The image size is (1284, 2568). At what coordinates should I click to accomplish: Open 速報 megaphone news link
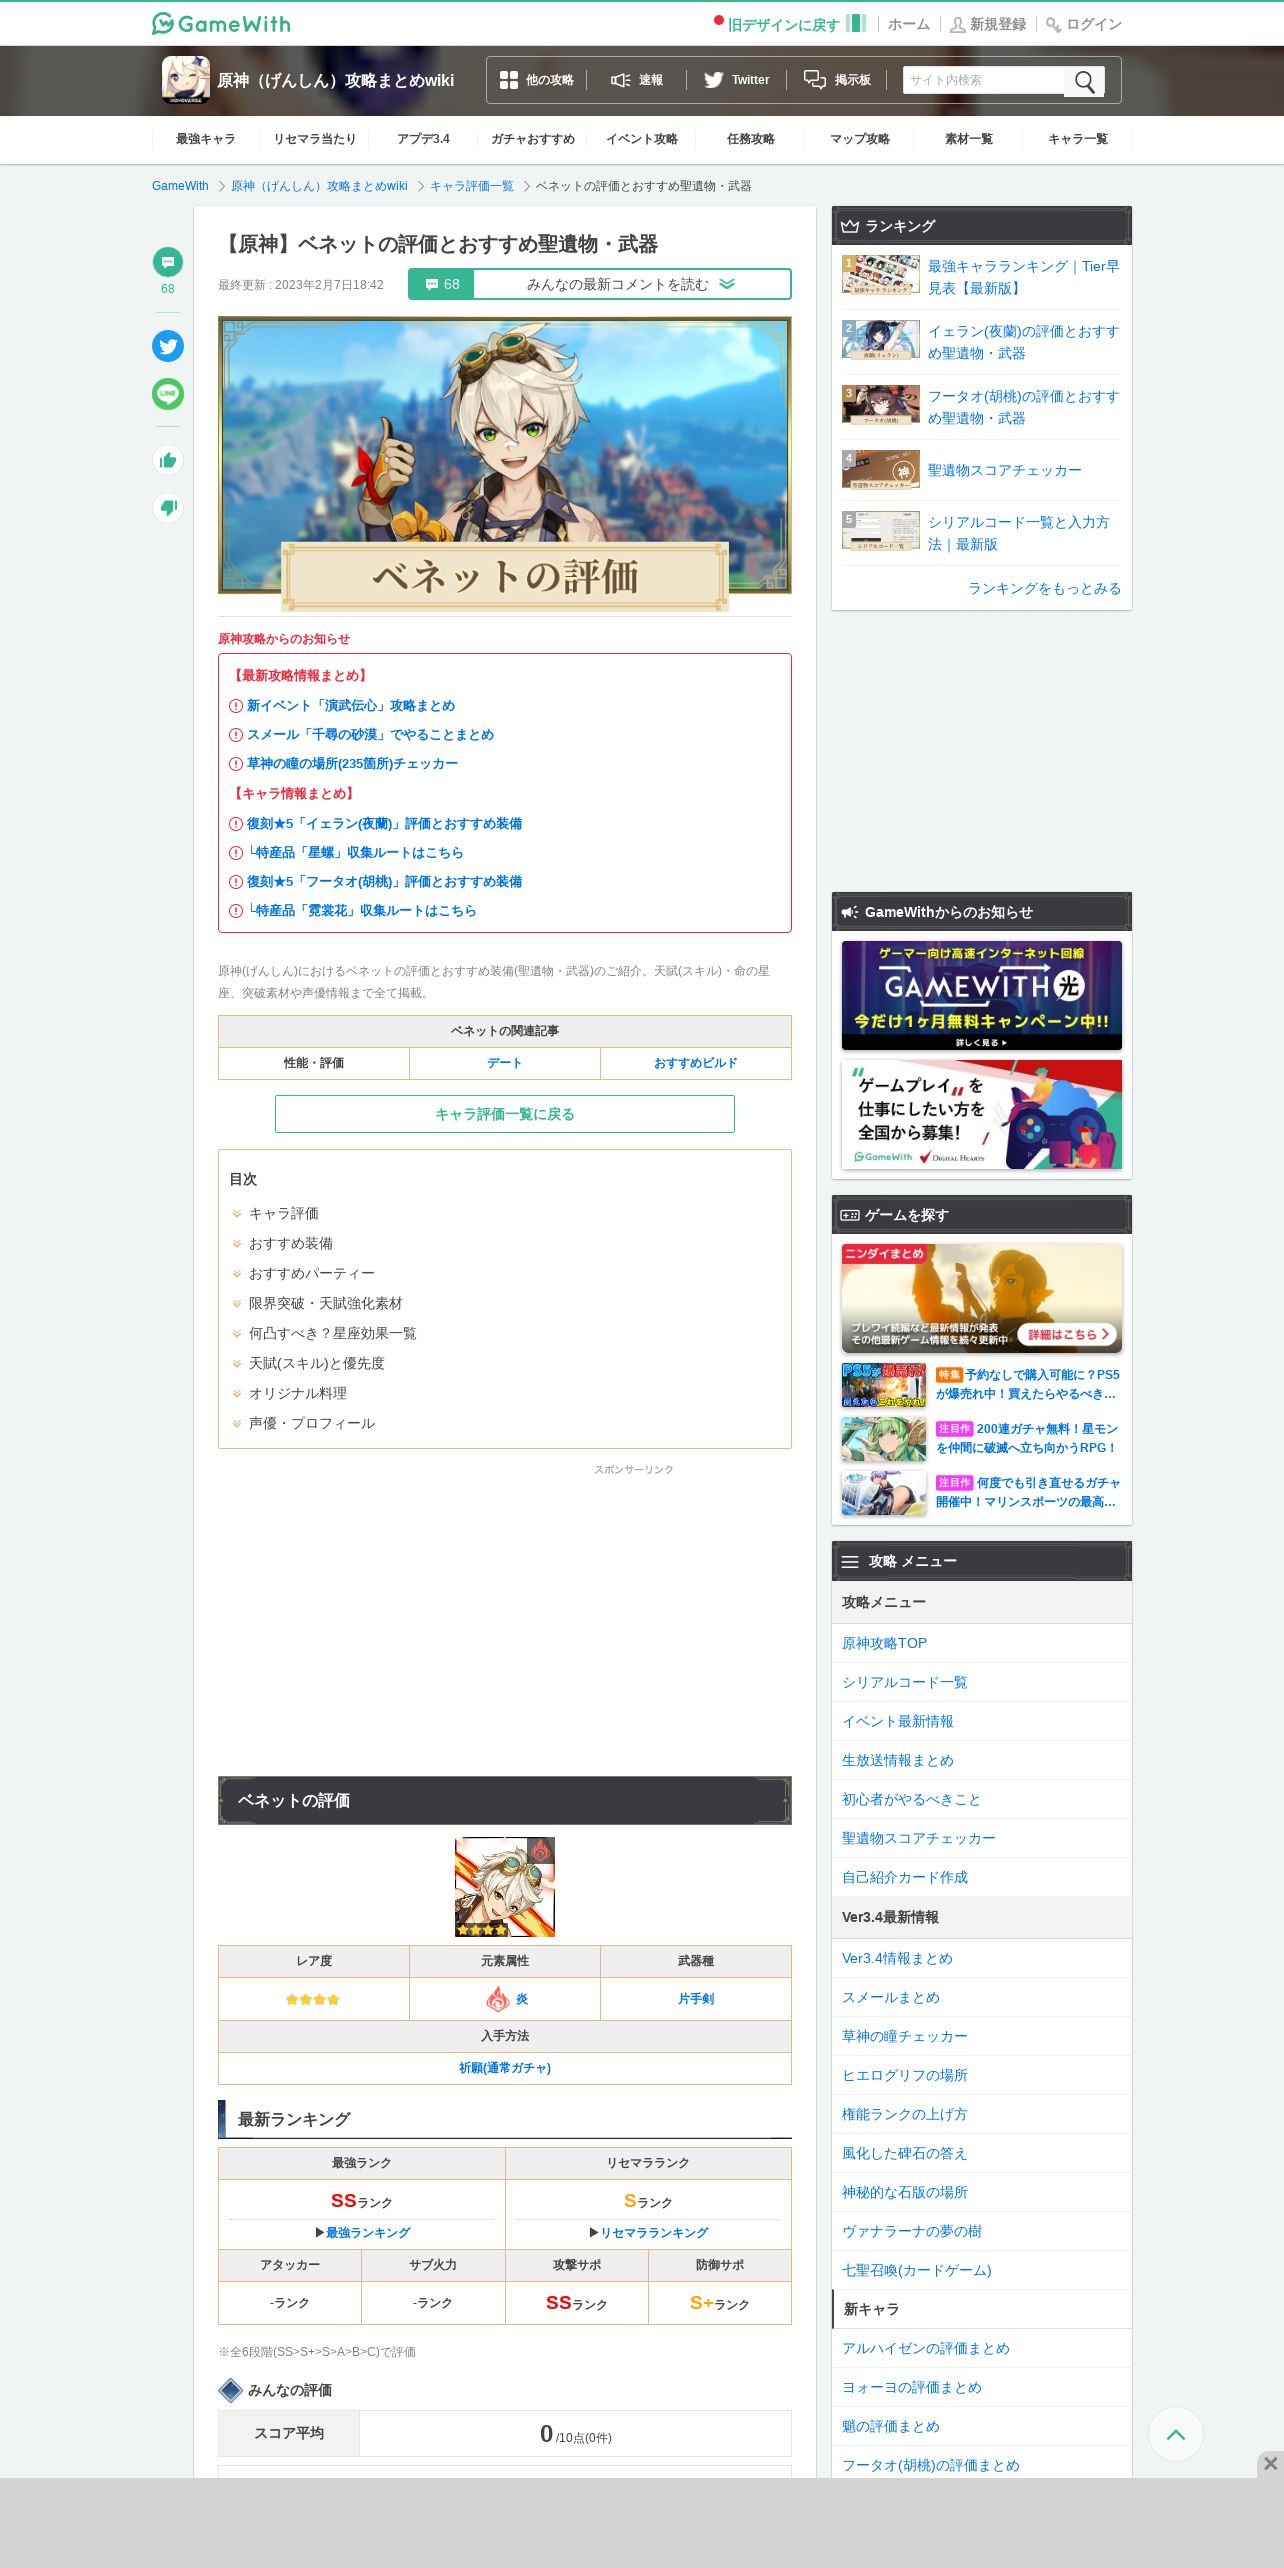pos(637,80)
